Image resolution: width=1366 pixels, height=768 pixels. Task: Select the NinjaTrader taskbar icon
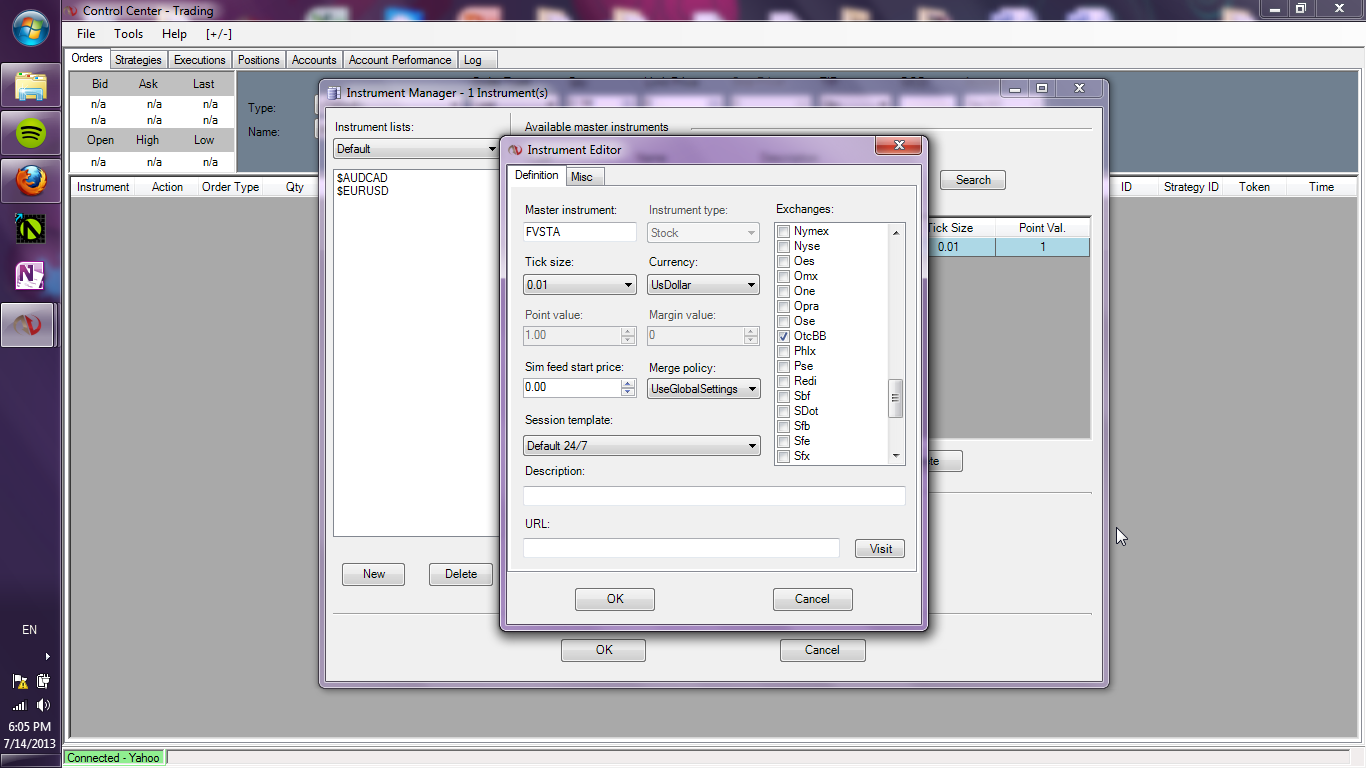[27, 325]
